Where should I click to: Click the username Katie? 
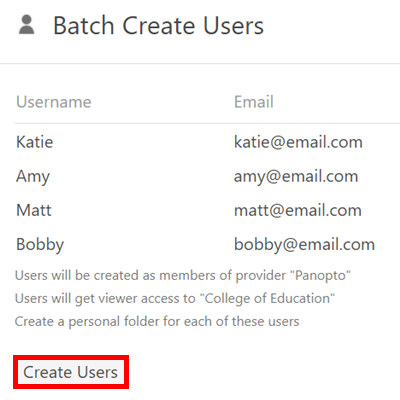point(35,142)
